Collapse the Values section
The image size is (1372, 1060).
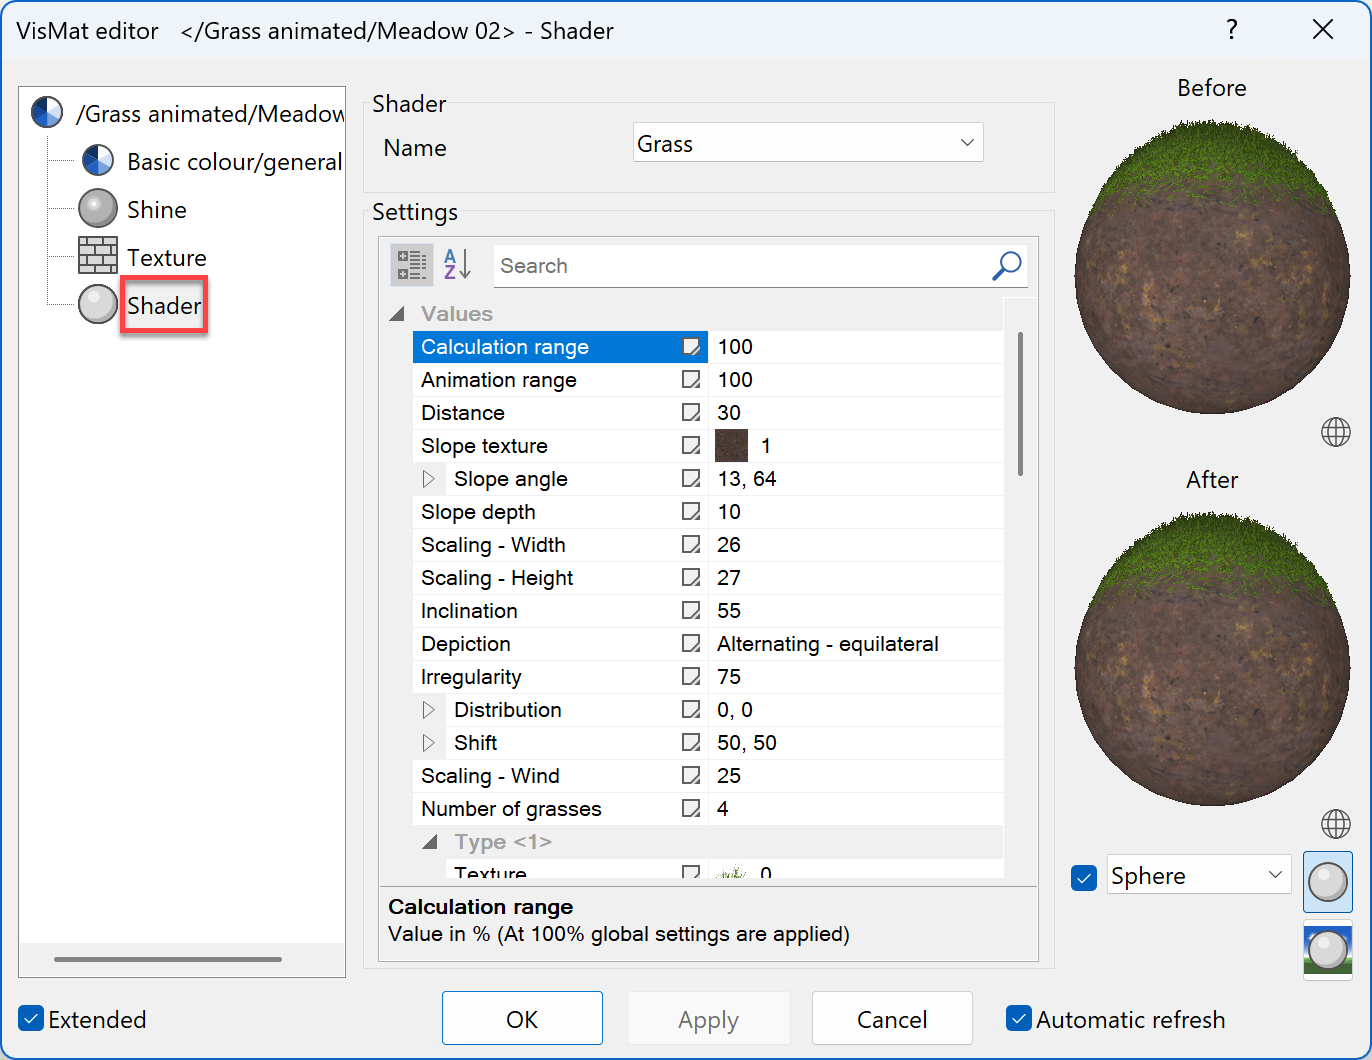[x=396, y=313]
